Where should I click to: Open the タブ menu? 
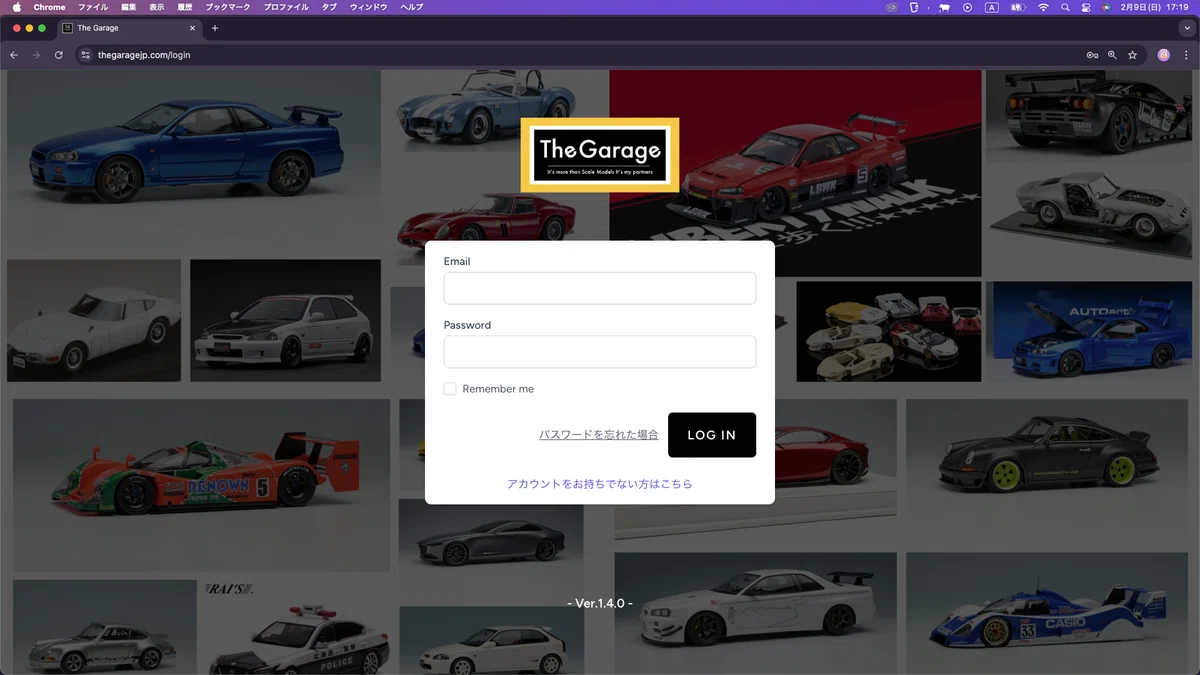point(330,7)
